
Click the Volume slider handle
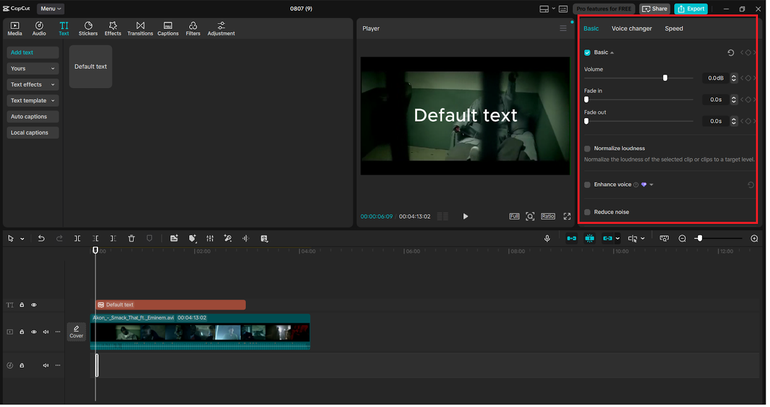pyautogui.click(x=664, y=77)
